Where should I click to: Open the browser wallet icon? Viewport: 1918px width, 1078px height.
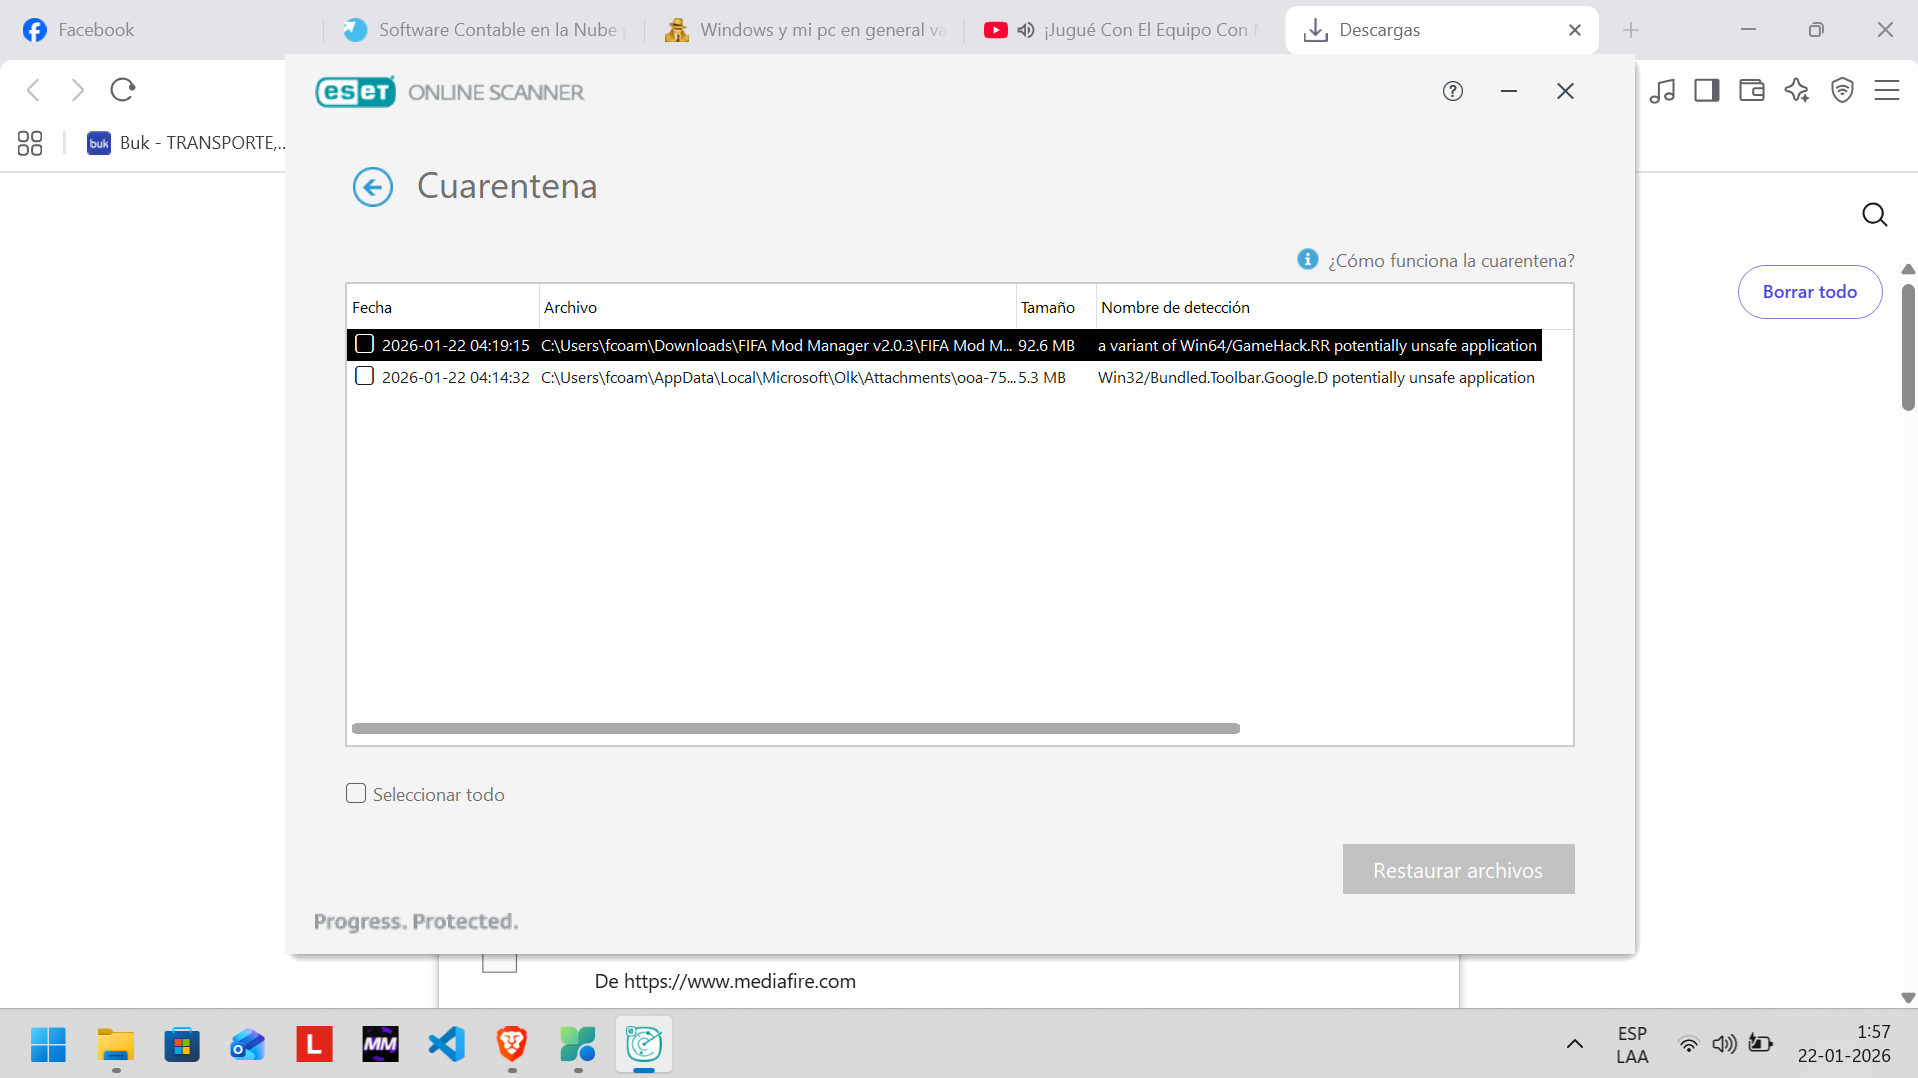[x=1751, y=90]
